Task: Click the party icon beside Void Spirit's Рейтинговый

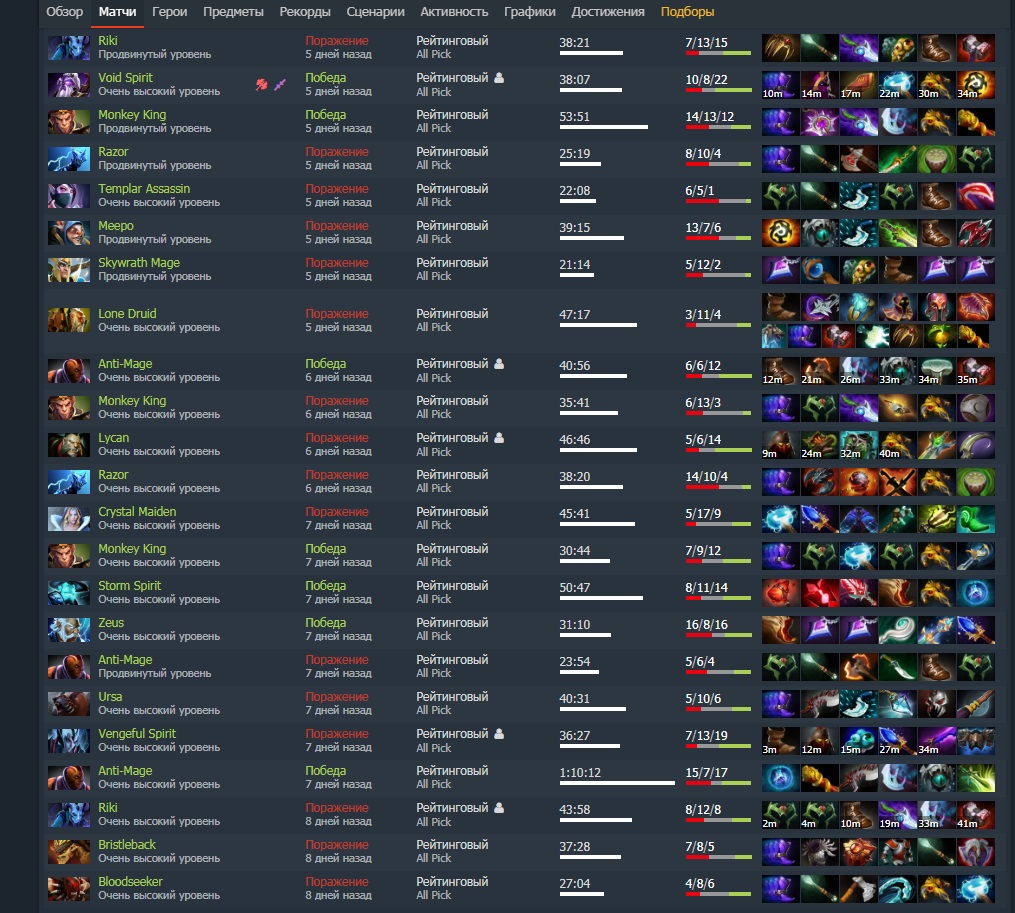Action: (499, 78)
